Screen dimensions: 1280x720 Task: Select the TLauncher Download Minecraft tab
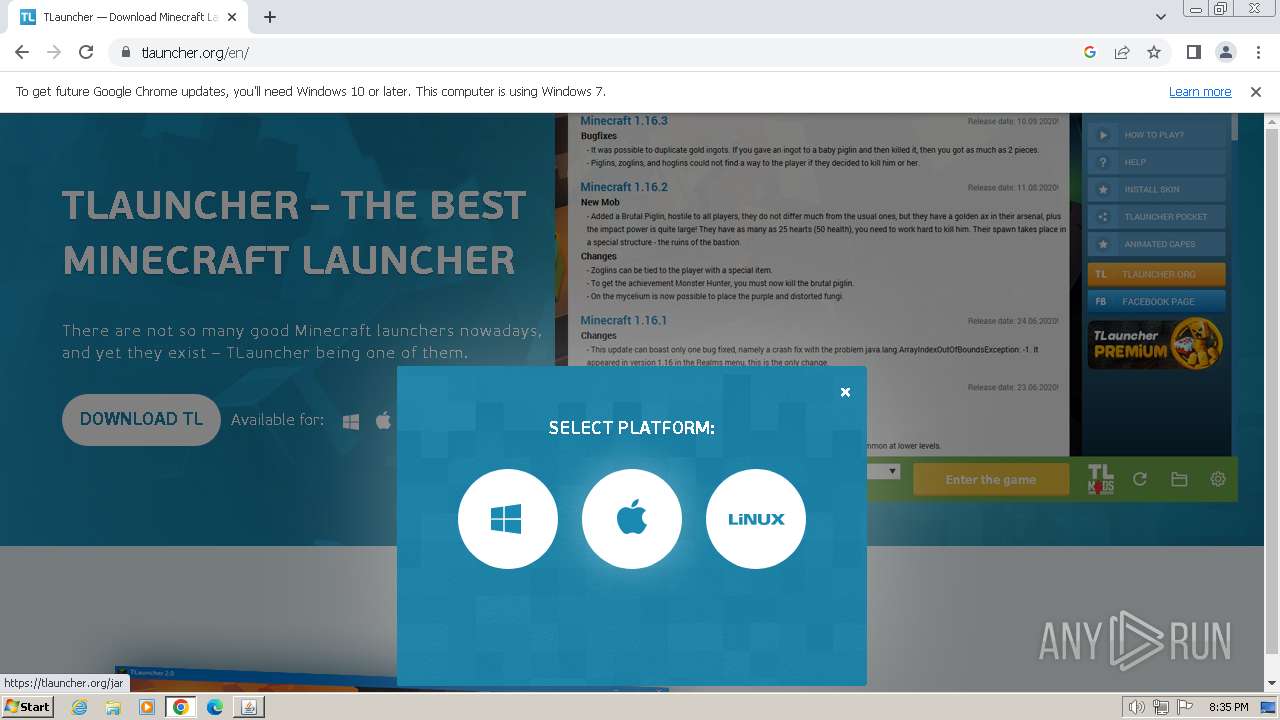point(130,17)
